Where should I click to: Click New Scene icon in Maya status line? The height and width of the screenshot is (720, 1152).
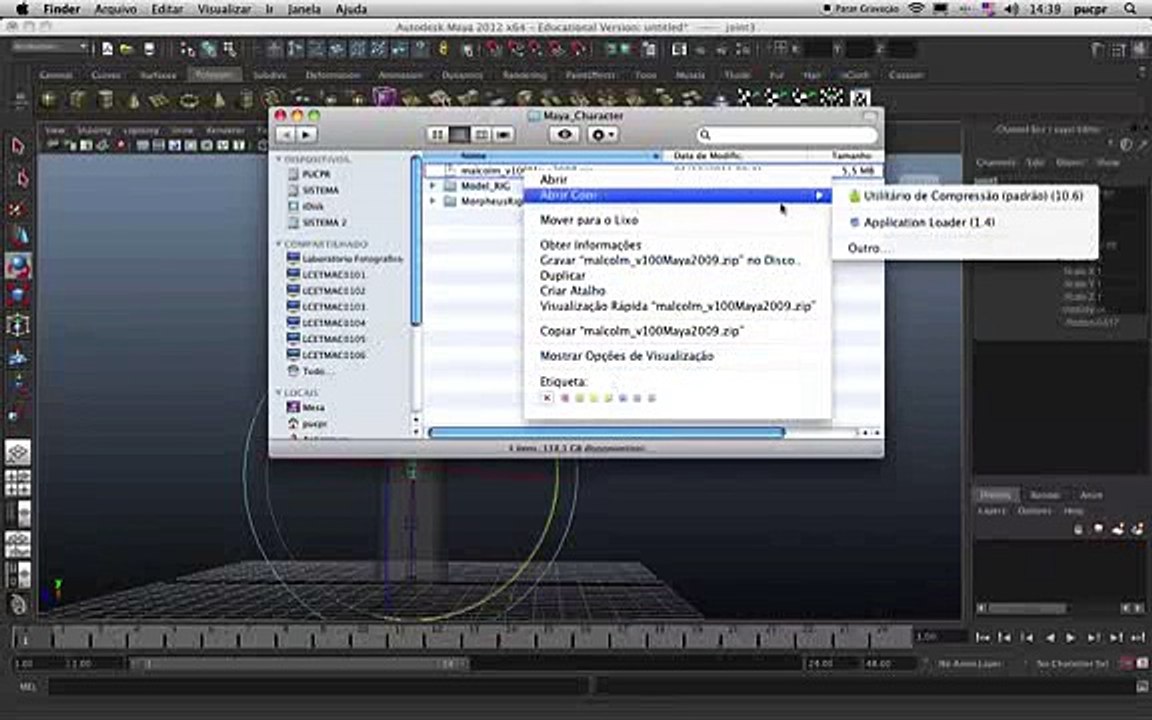click(107, 49)
